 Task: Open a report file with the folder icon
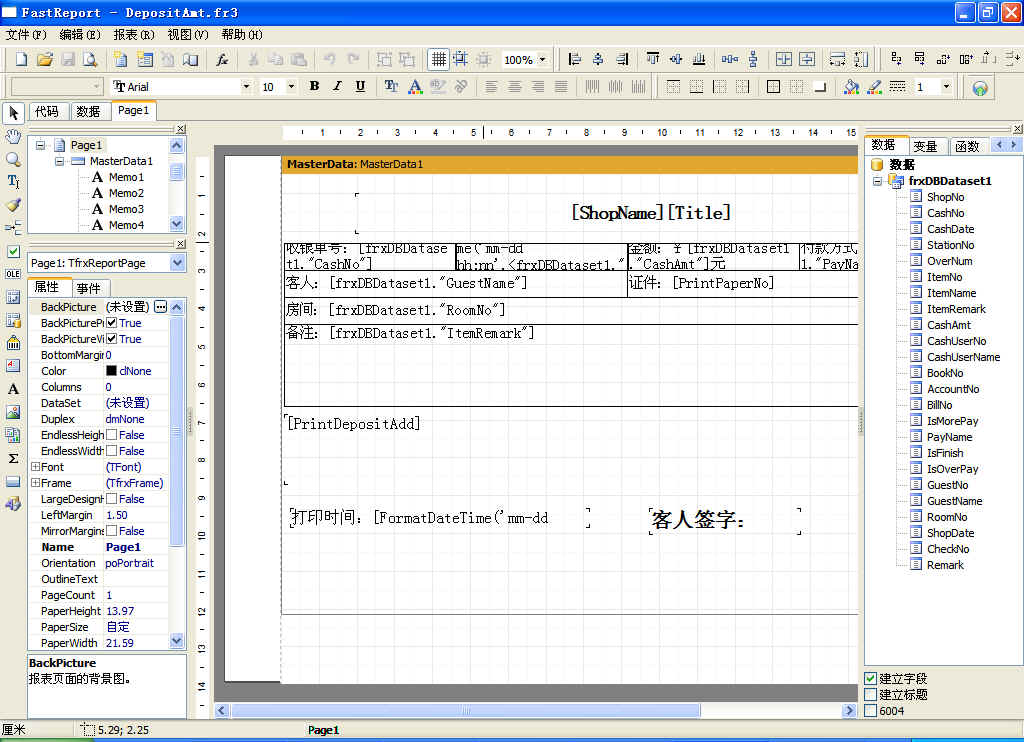tap(44, 59)
